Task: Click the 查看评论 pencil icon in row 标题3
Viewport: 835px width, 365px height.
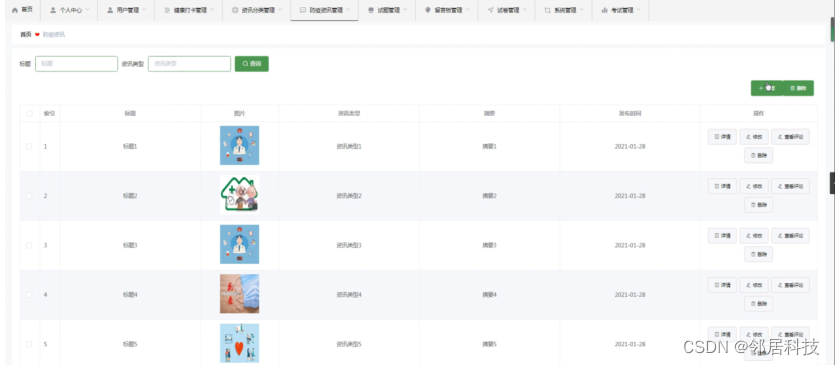Action: point(780,236)
